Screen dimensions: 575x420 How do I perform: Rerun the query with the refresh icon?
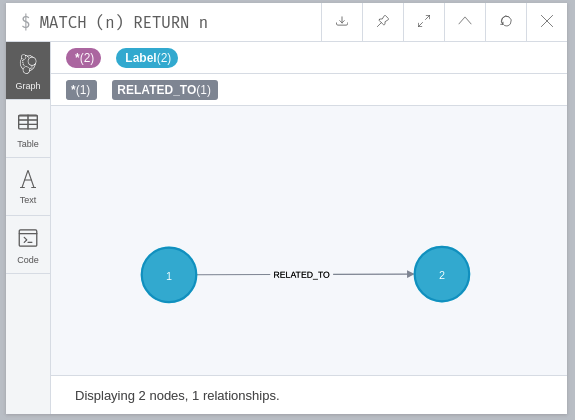506,22
